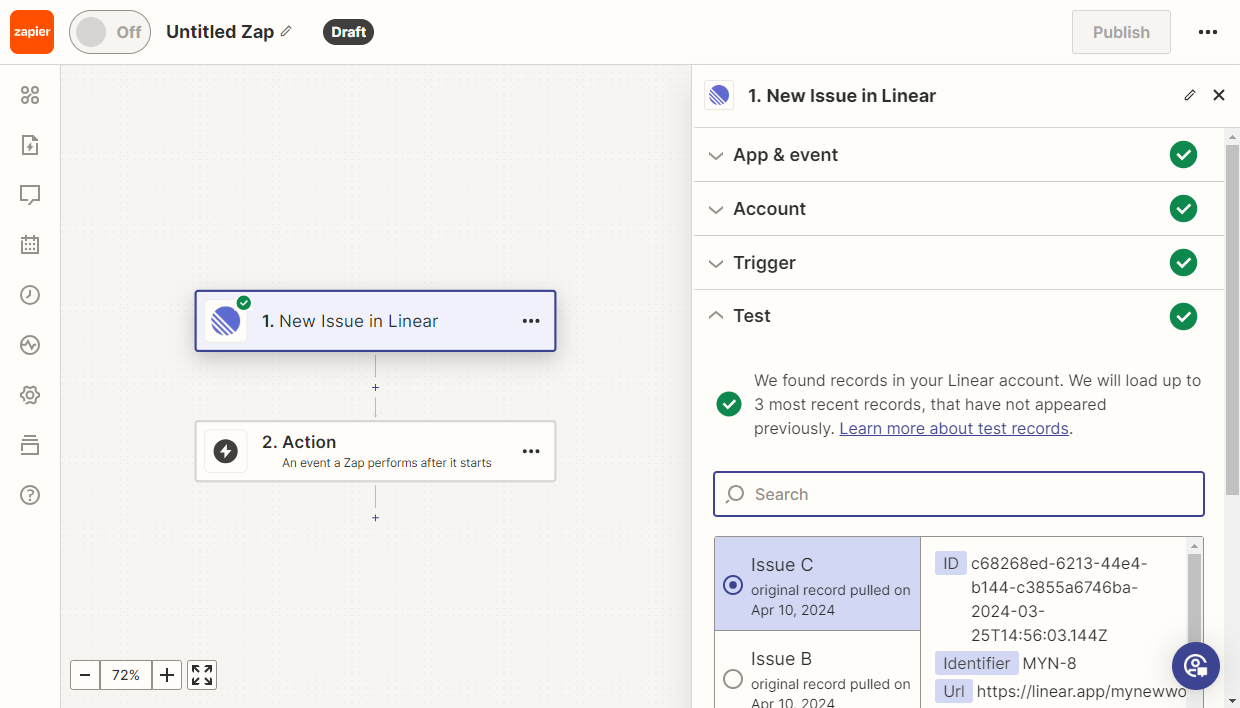This screenshot has width=1240, height=708.
Task: Toggle the Zap On/Off switch
Action: [110, 32]
